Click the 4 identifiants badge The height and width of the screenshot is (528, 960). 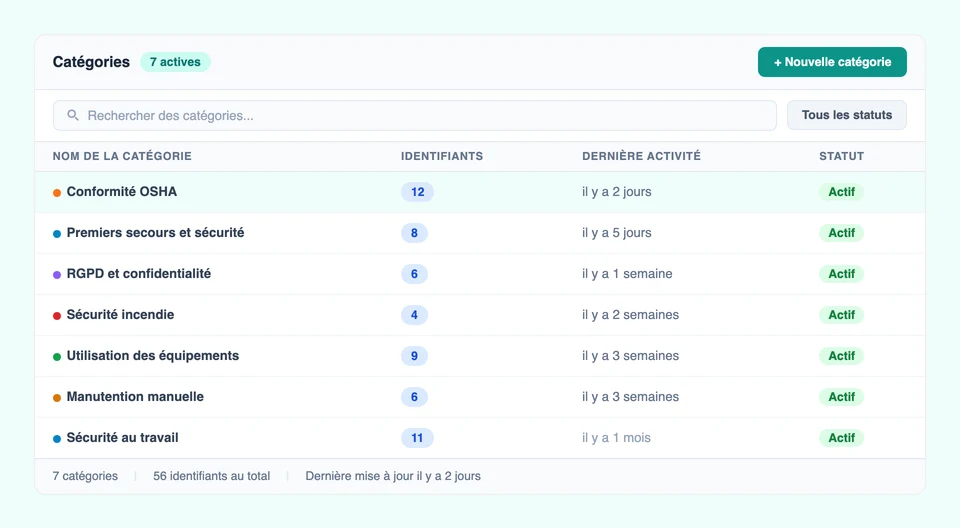(414, 315)
